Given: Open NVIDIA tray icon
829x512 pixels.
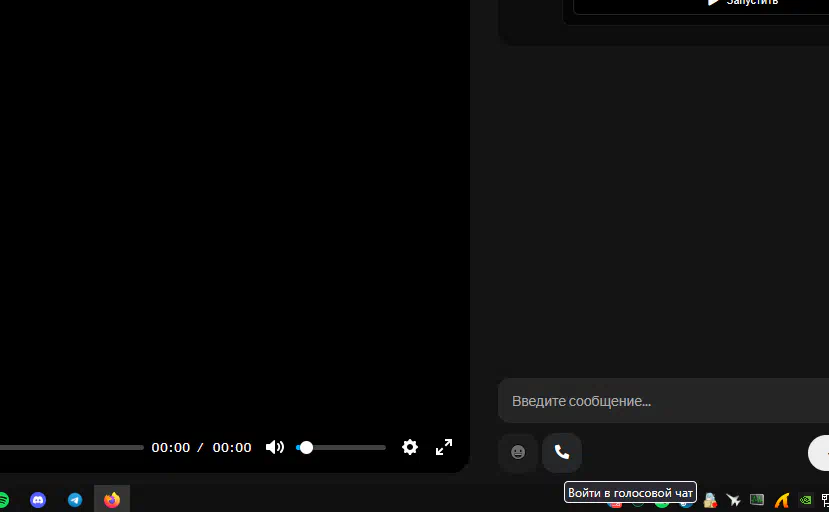Looking at the screenshot, I should tap(805, 500).
